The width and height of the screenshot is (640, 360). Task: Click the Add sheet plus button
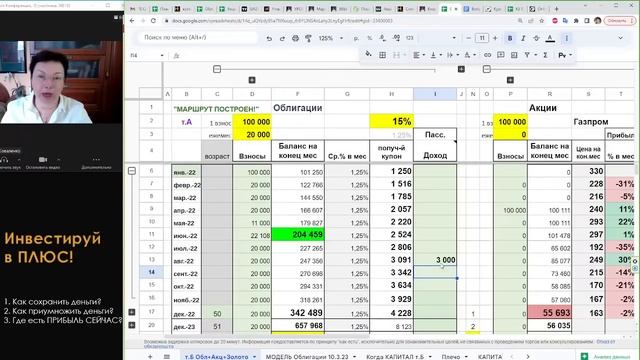tap(150, 356)
